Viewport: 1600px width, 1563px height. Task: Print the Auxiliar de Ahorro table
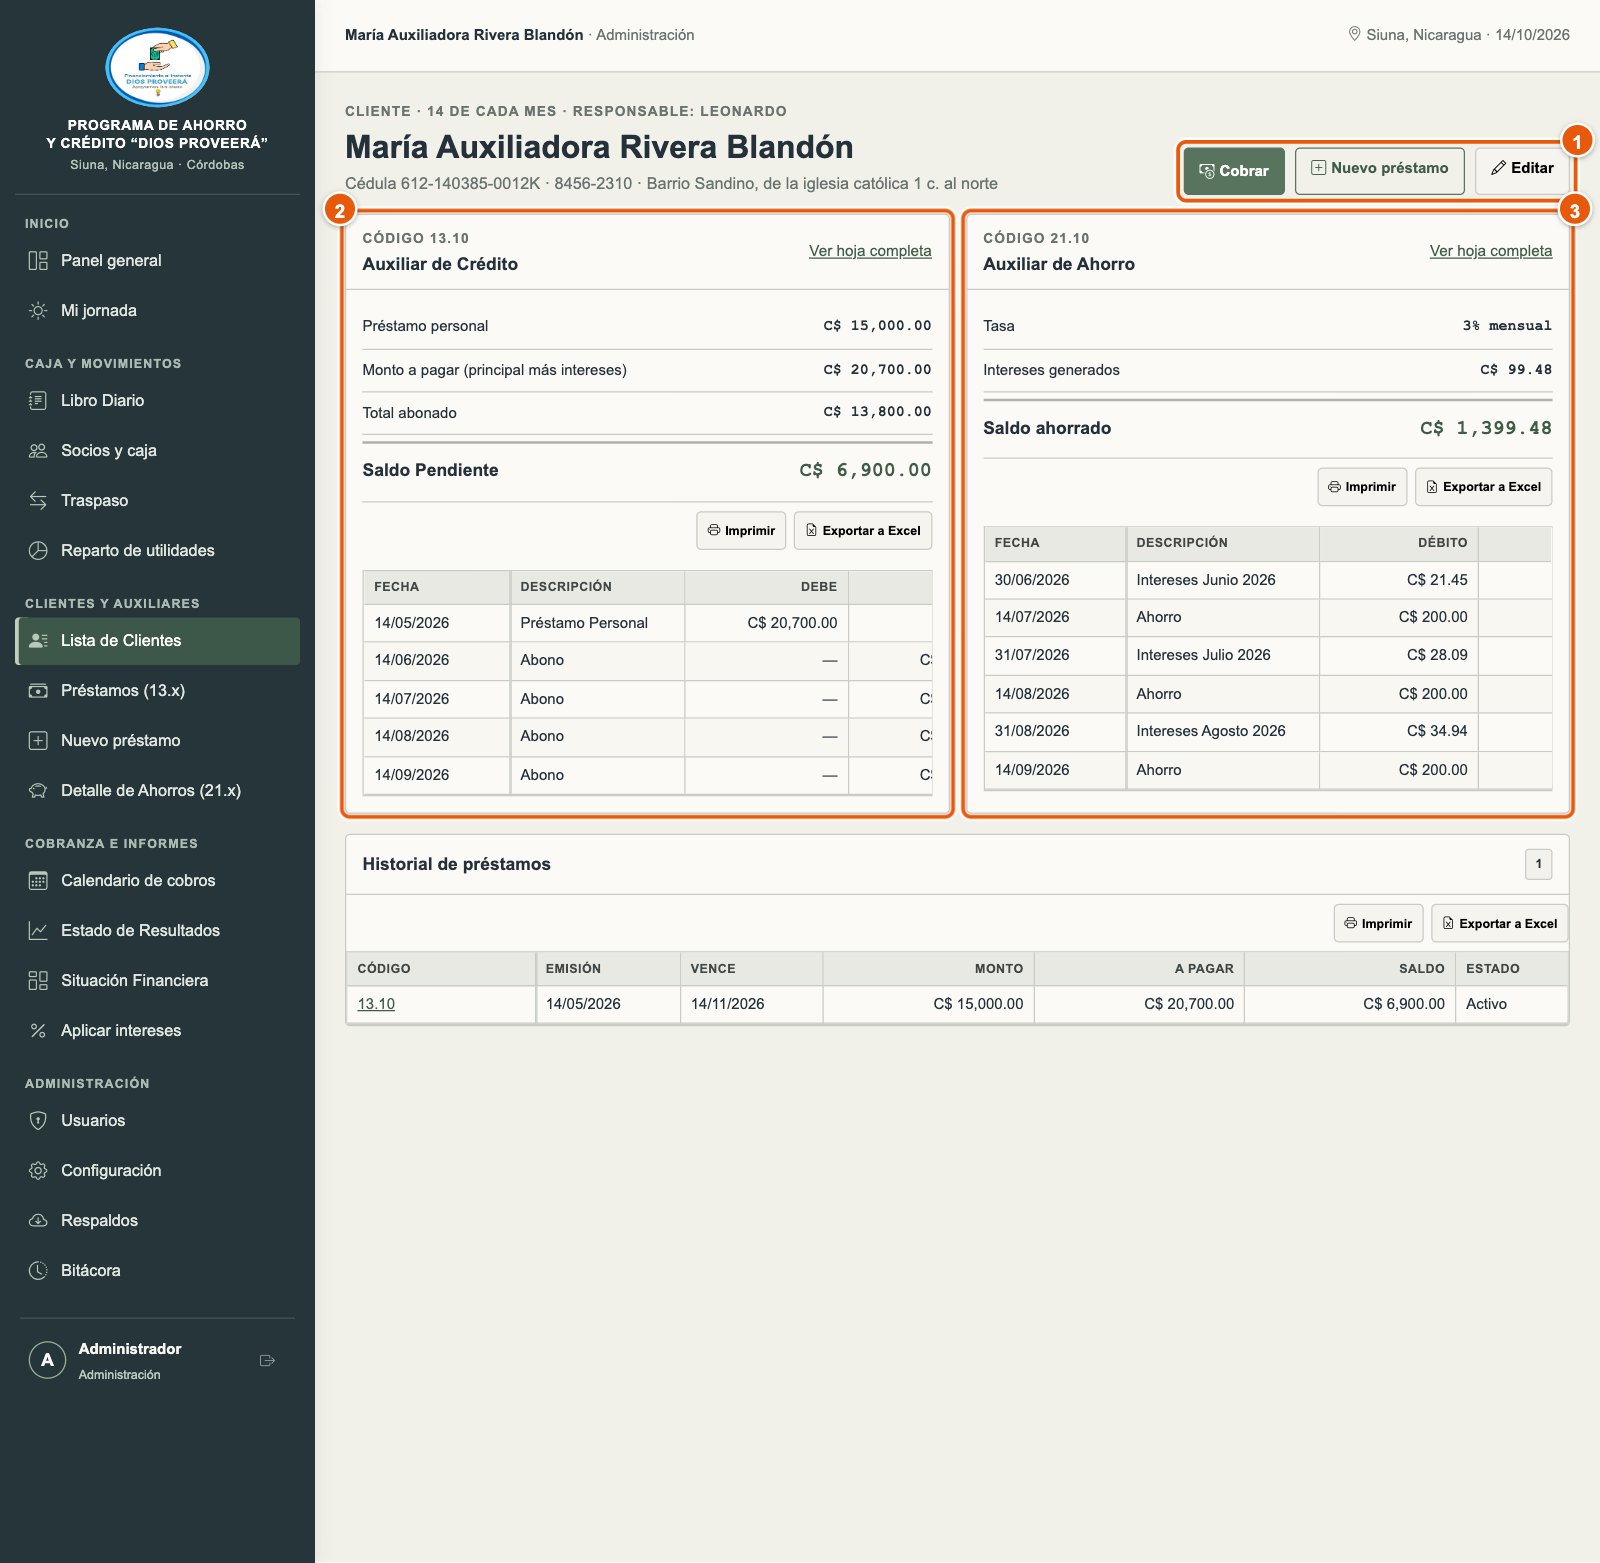[x=1362, y=487]
